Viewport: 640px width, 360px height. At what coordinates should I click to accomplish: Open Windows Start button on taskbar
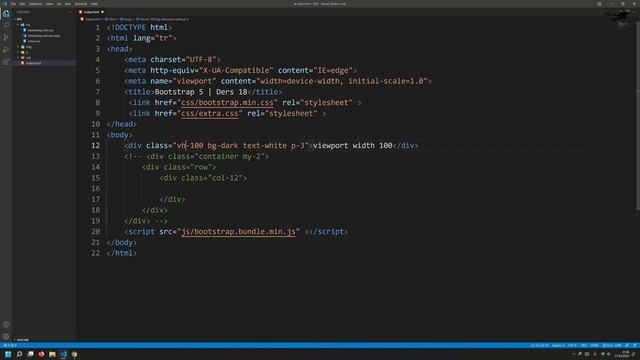[x=8, y=354]
